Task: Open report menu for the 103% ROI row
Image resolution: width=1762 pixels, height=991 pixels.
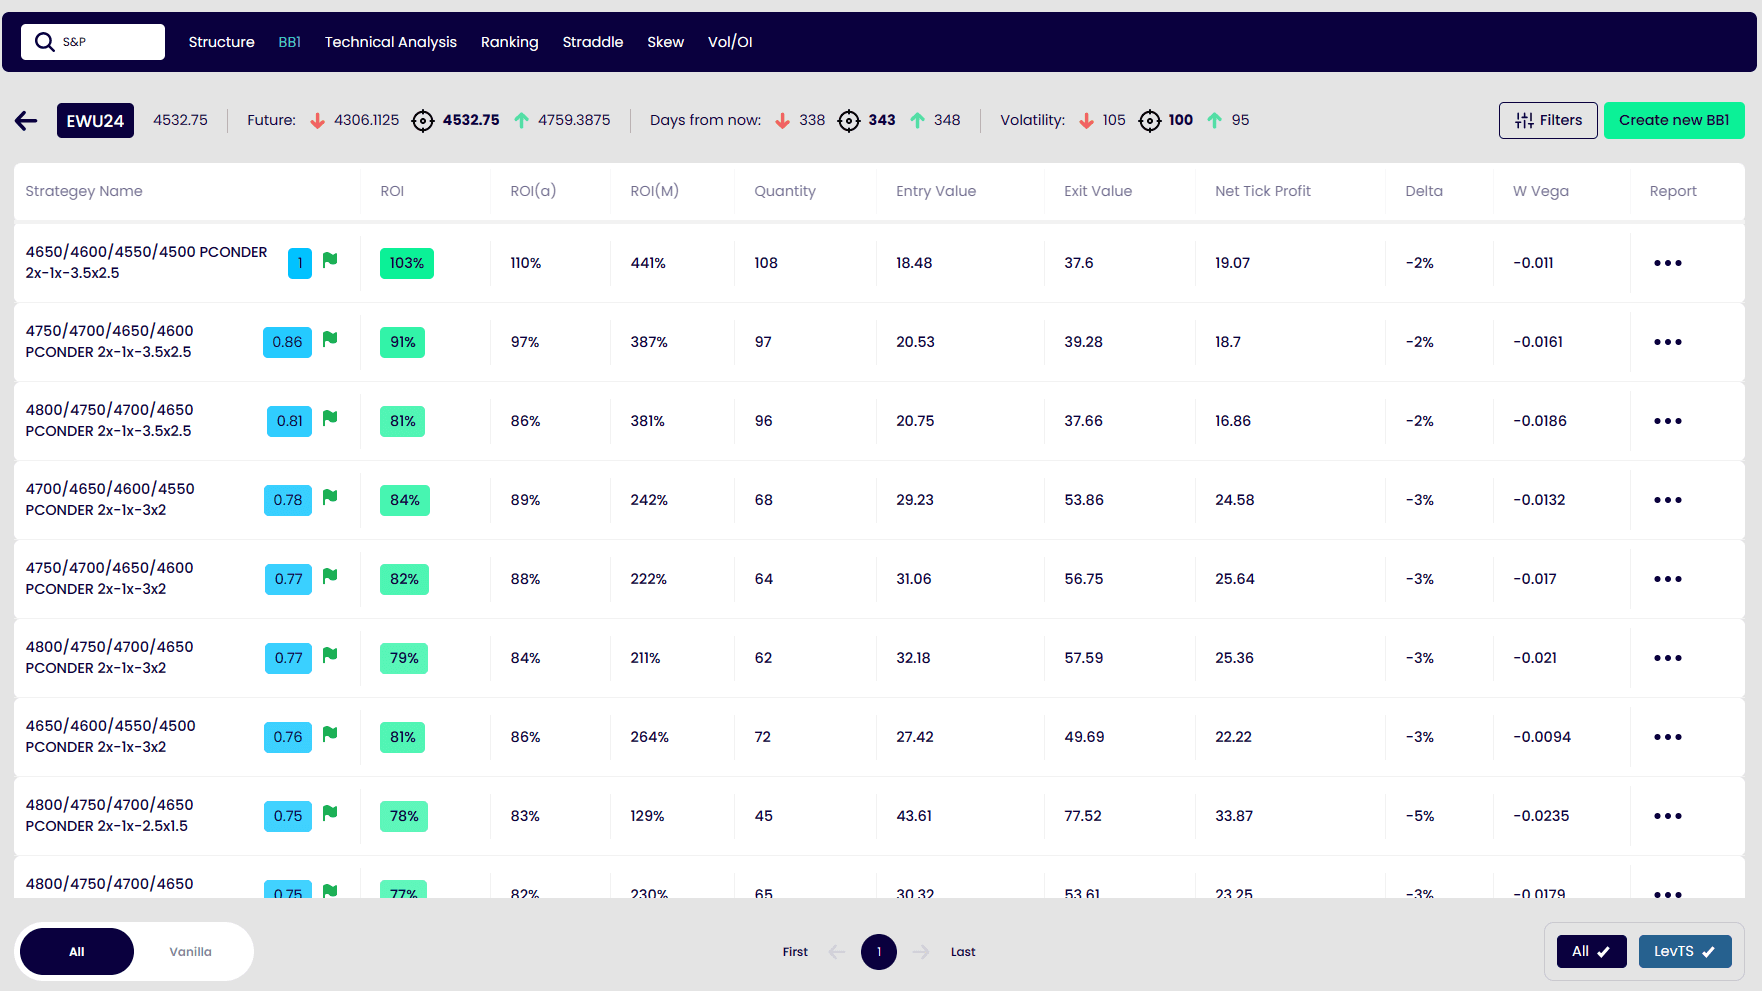Action: (x=1667, y=263)
